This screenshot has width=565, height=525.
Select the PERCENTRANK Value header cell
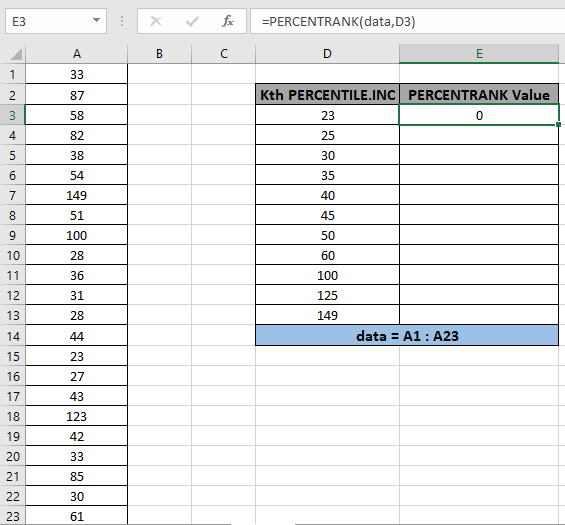(479, 95)
